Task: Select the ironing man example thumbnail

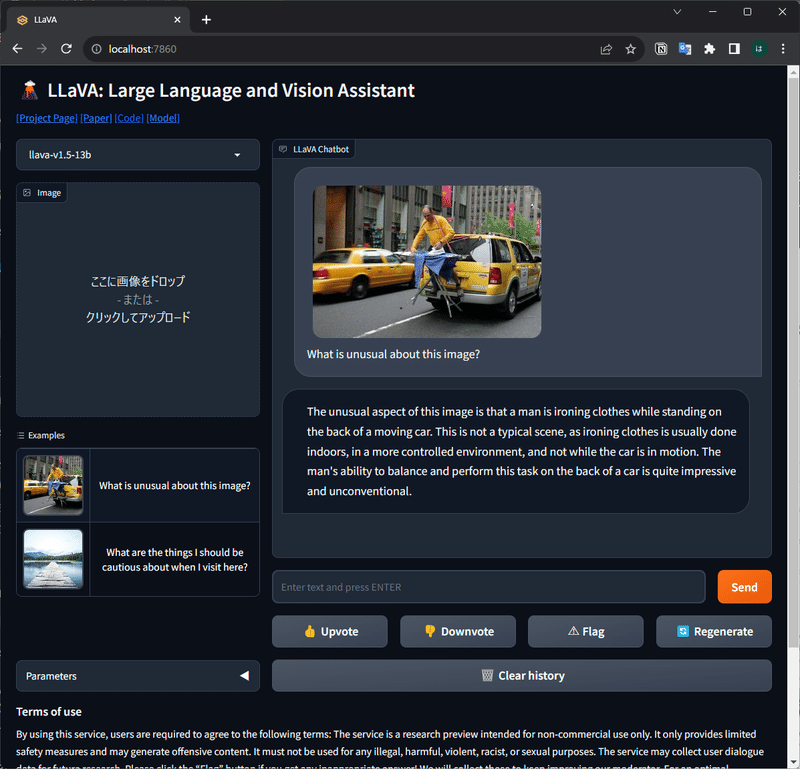Action: (x=52, y=485)
